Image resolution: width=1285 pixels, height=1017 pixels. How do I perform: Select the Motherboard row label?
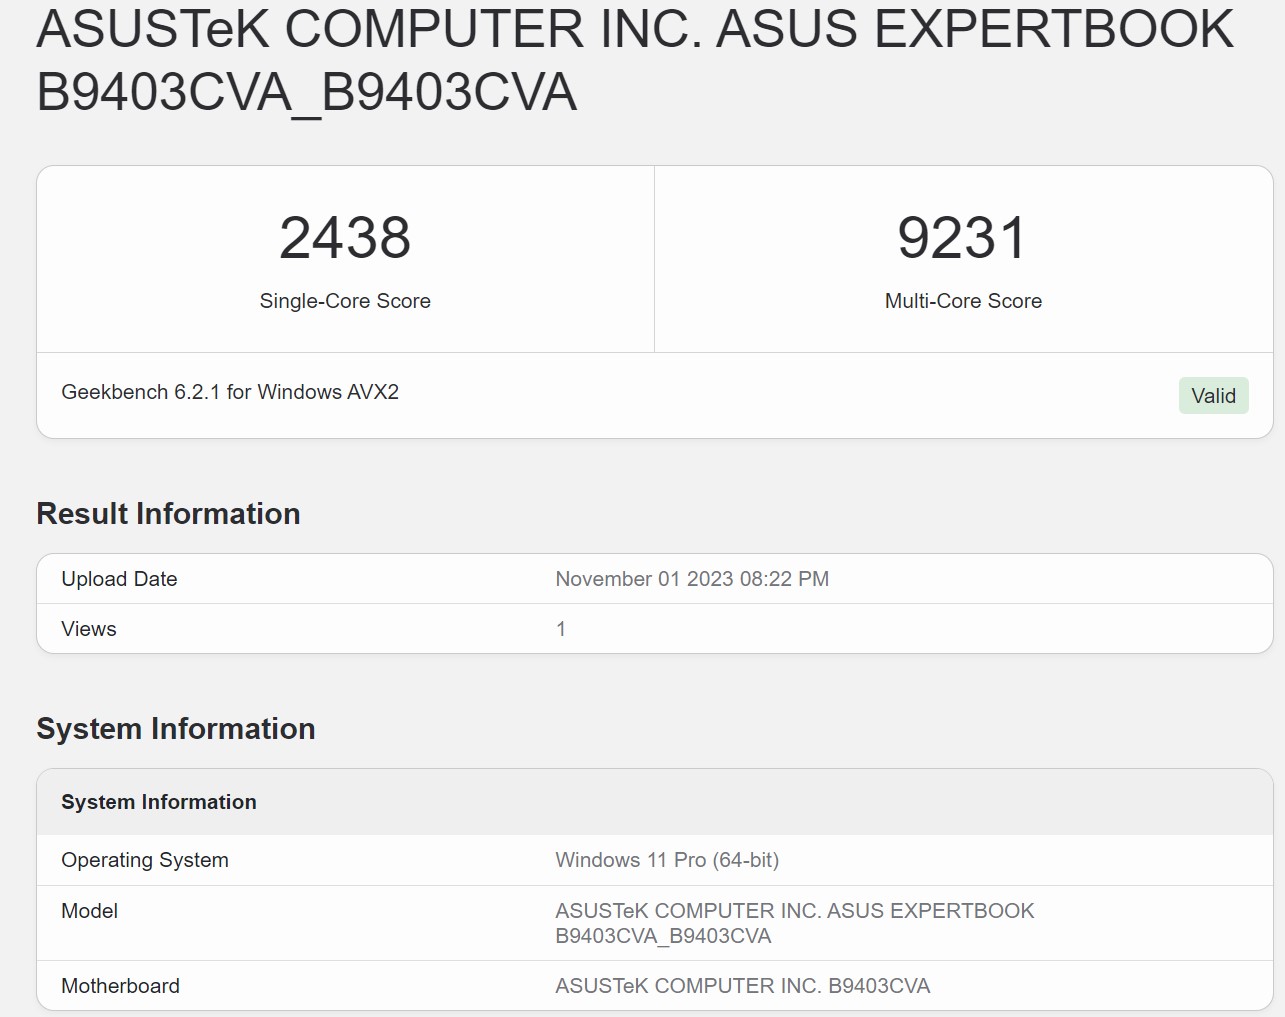pyautogui.click(x=121, y=986)
